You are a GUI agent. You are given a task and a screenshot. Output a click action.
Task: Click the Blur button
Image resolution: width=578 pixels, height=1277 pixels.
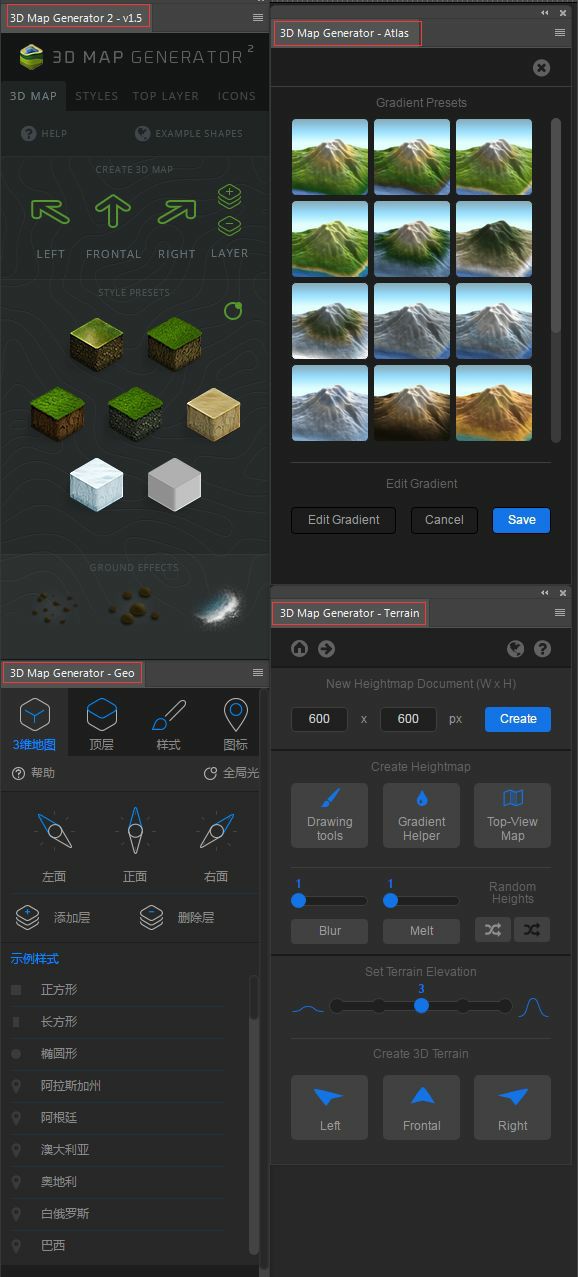(329, 931)
